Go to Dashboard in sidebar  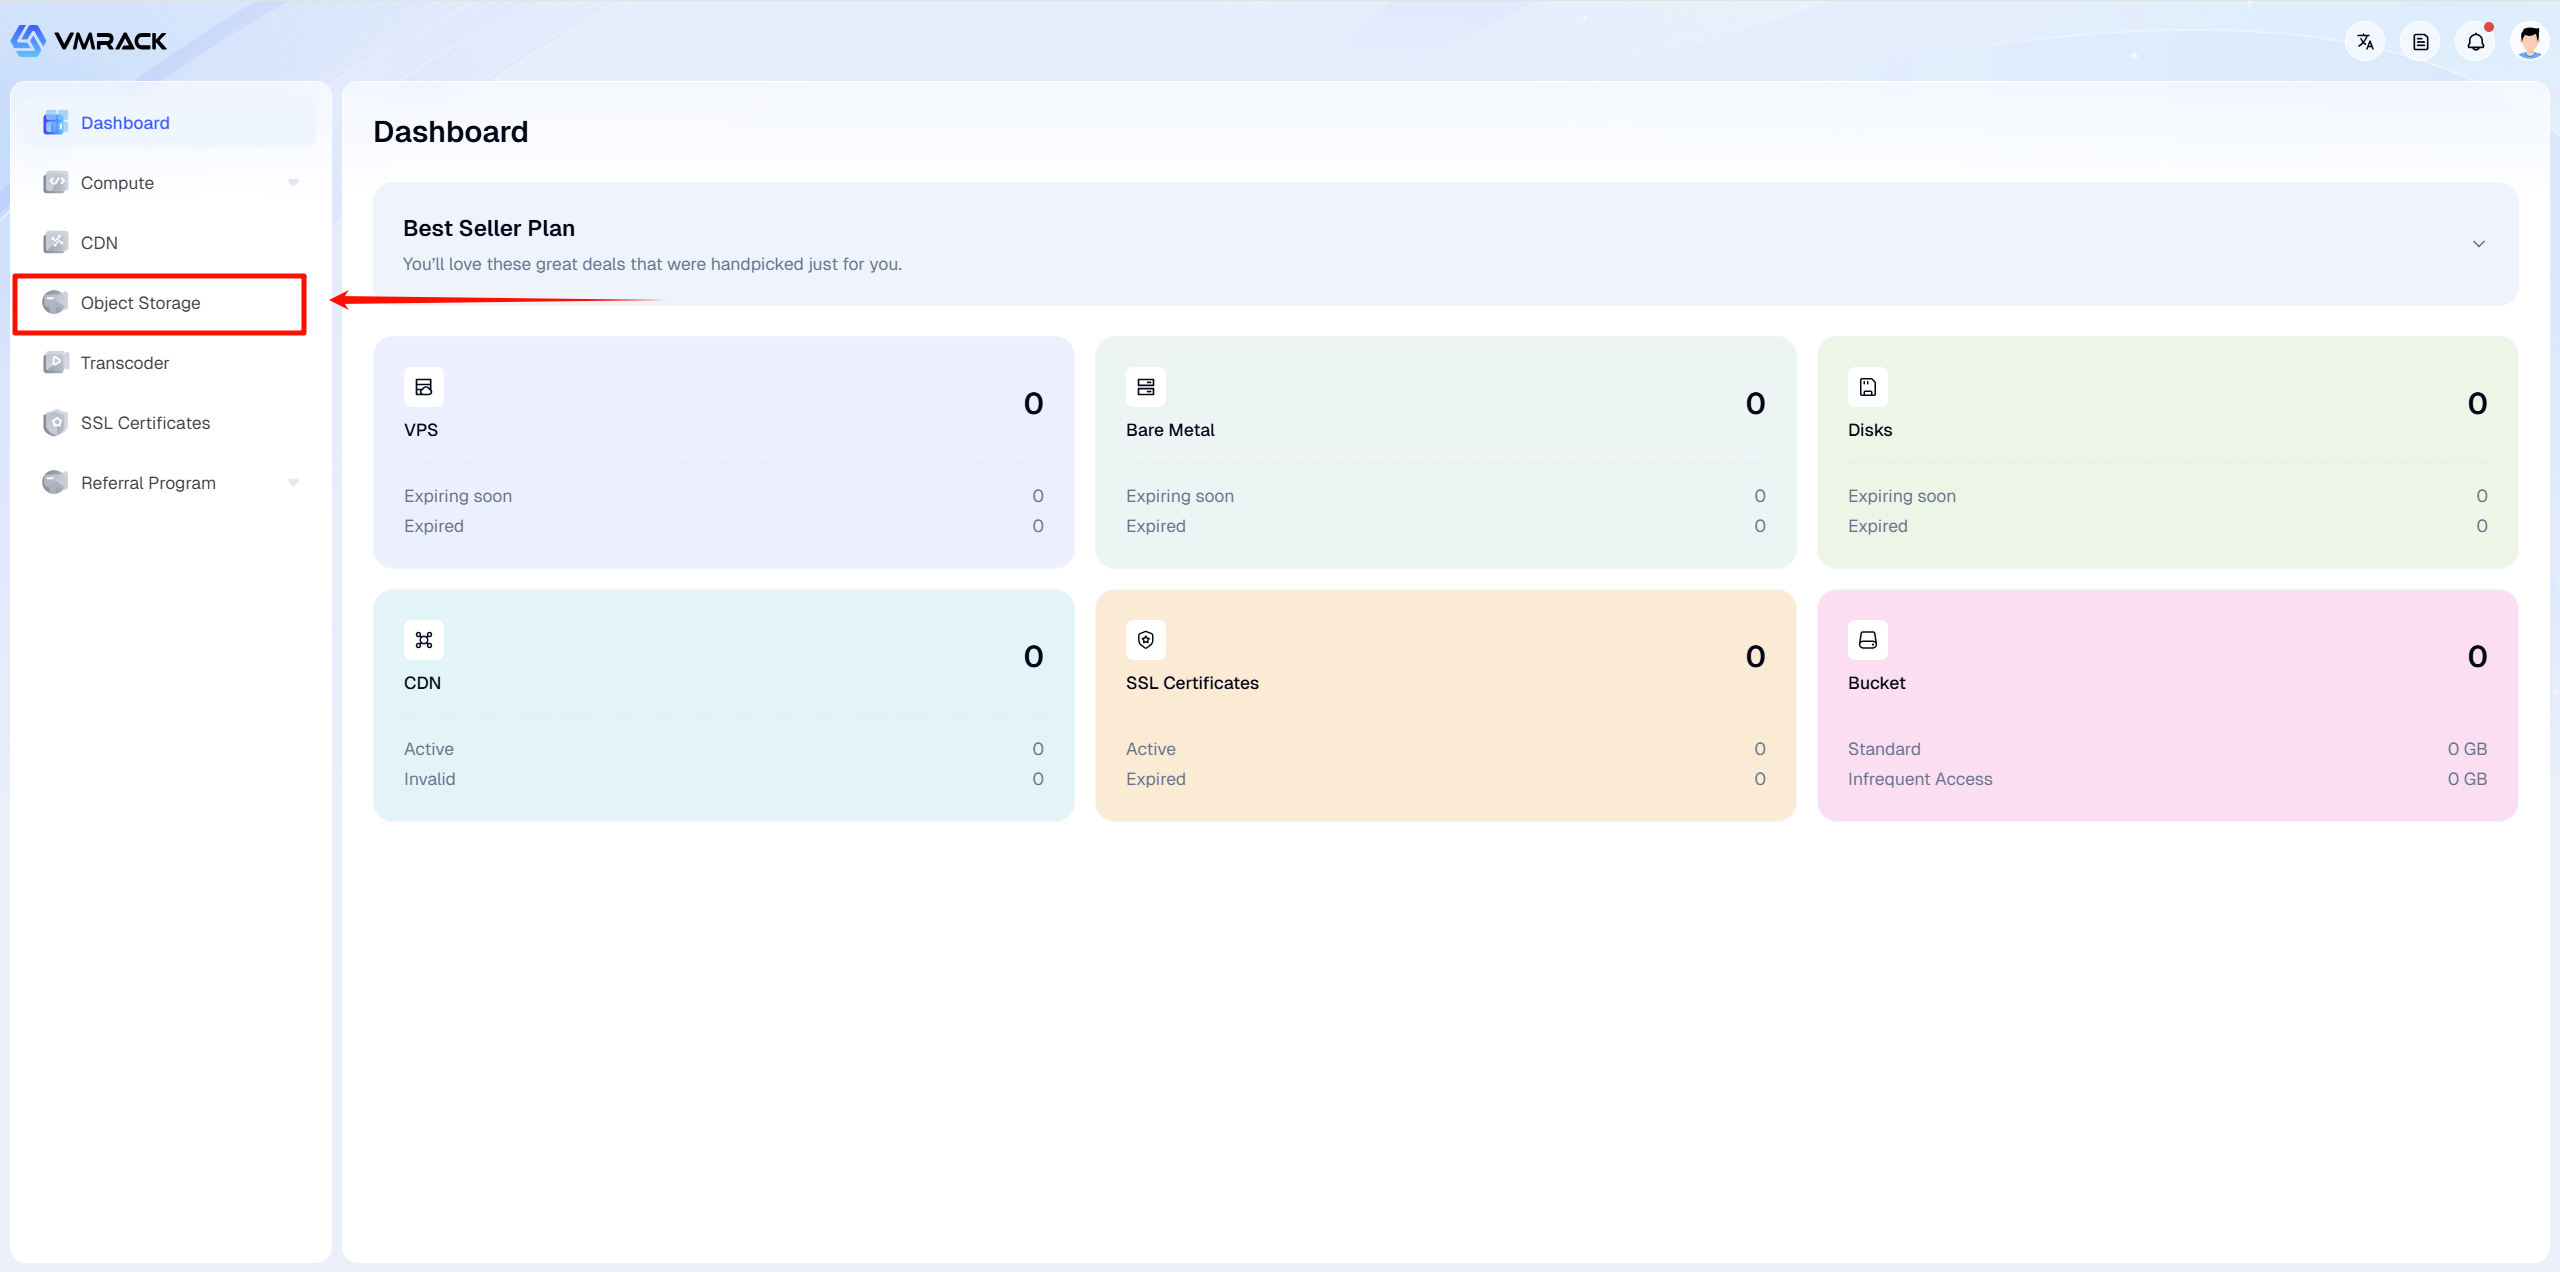click(x=170, y=123)
